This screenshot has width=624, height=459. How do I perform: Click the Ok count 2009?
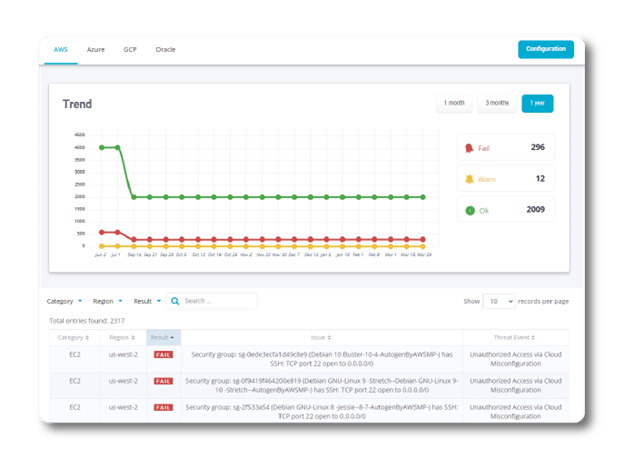(x=536, y=209)
